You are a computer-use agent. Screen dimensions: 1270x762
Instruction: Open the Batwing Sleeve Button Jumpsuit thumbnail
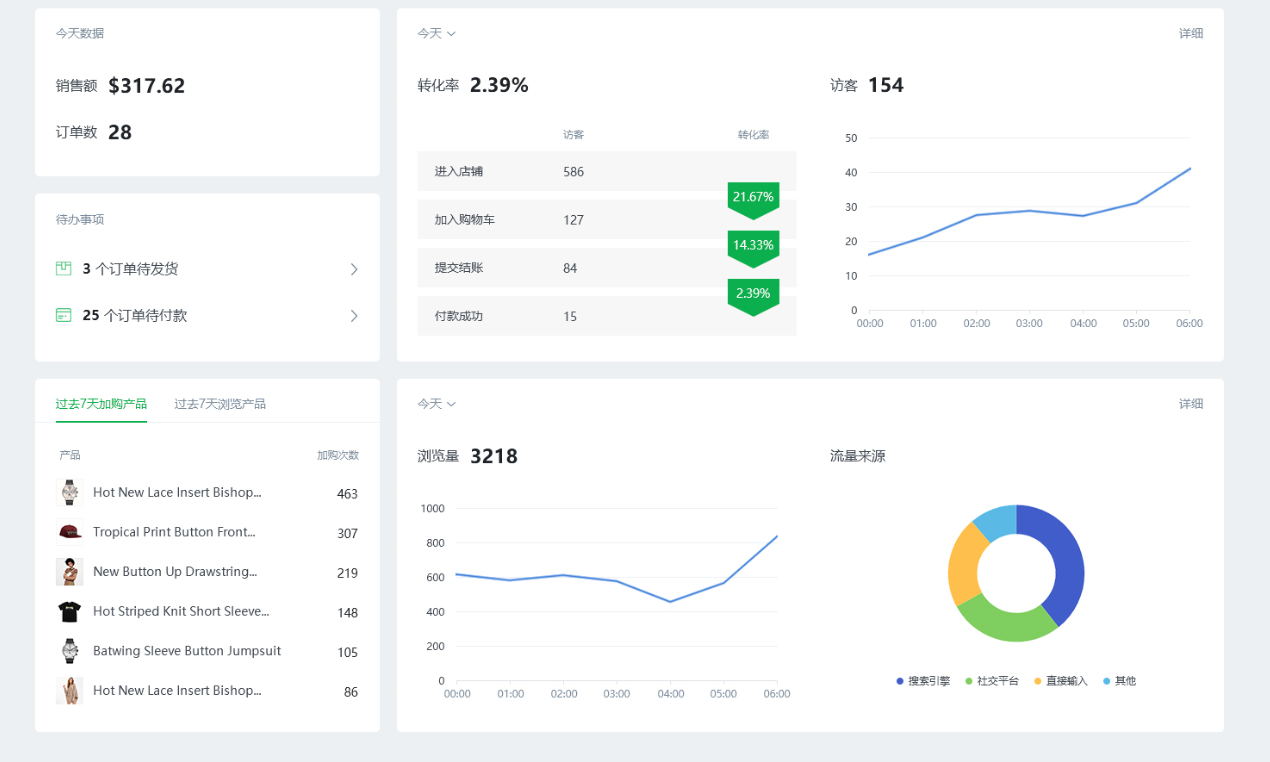[70, 651]
